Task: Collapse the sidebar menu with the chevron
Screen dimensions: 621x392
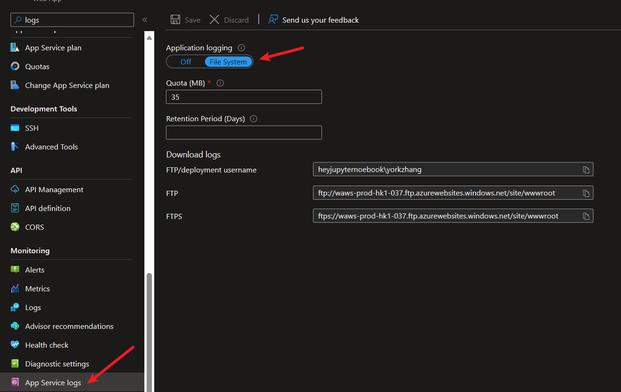Action: 145,20
